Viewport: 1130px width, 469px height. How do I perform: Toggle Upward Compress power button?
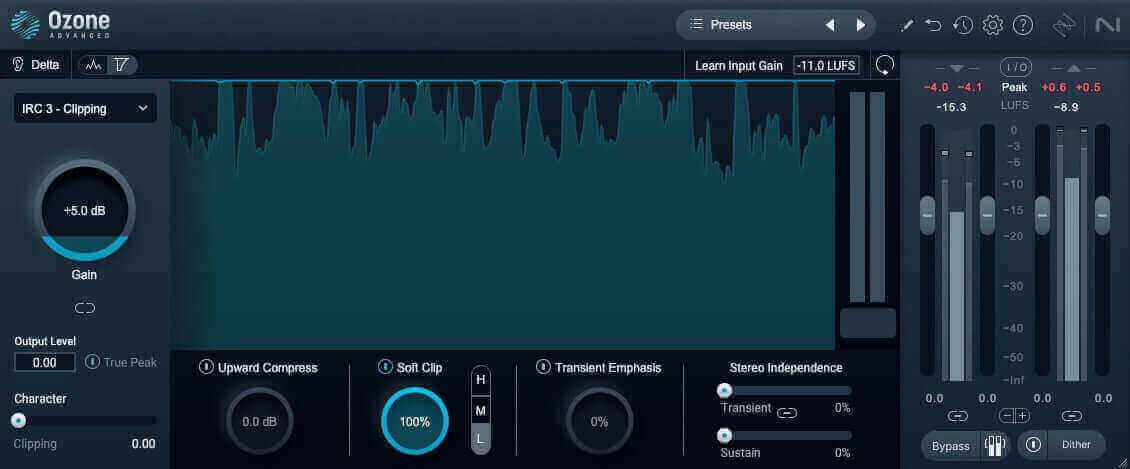[205, 367]
